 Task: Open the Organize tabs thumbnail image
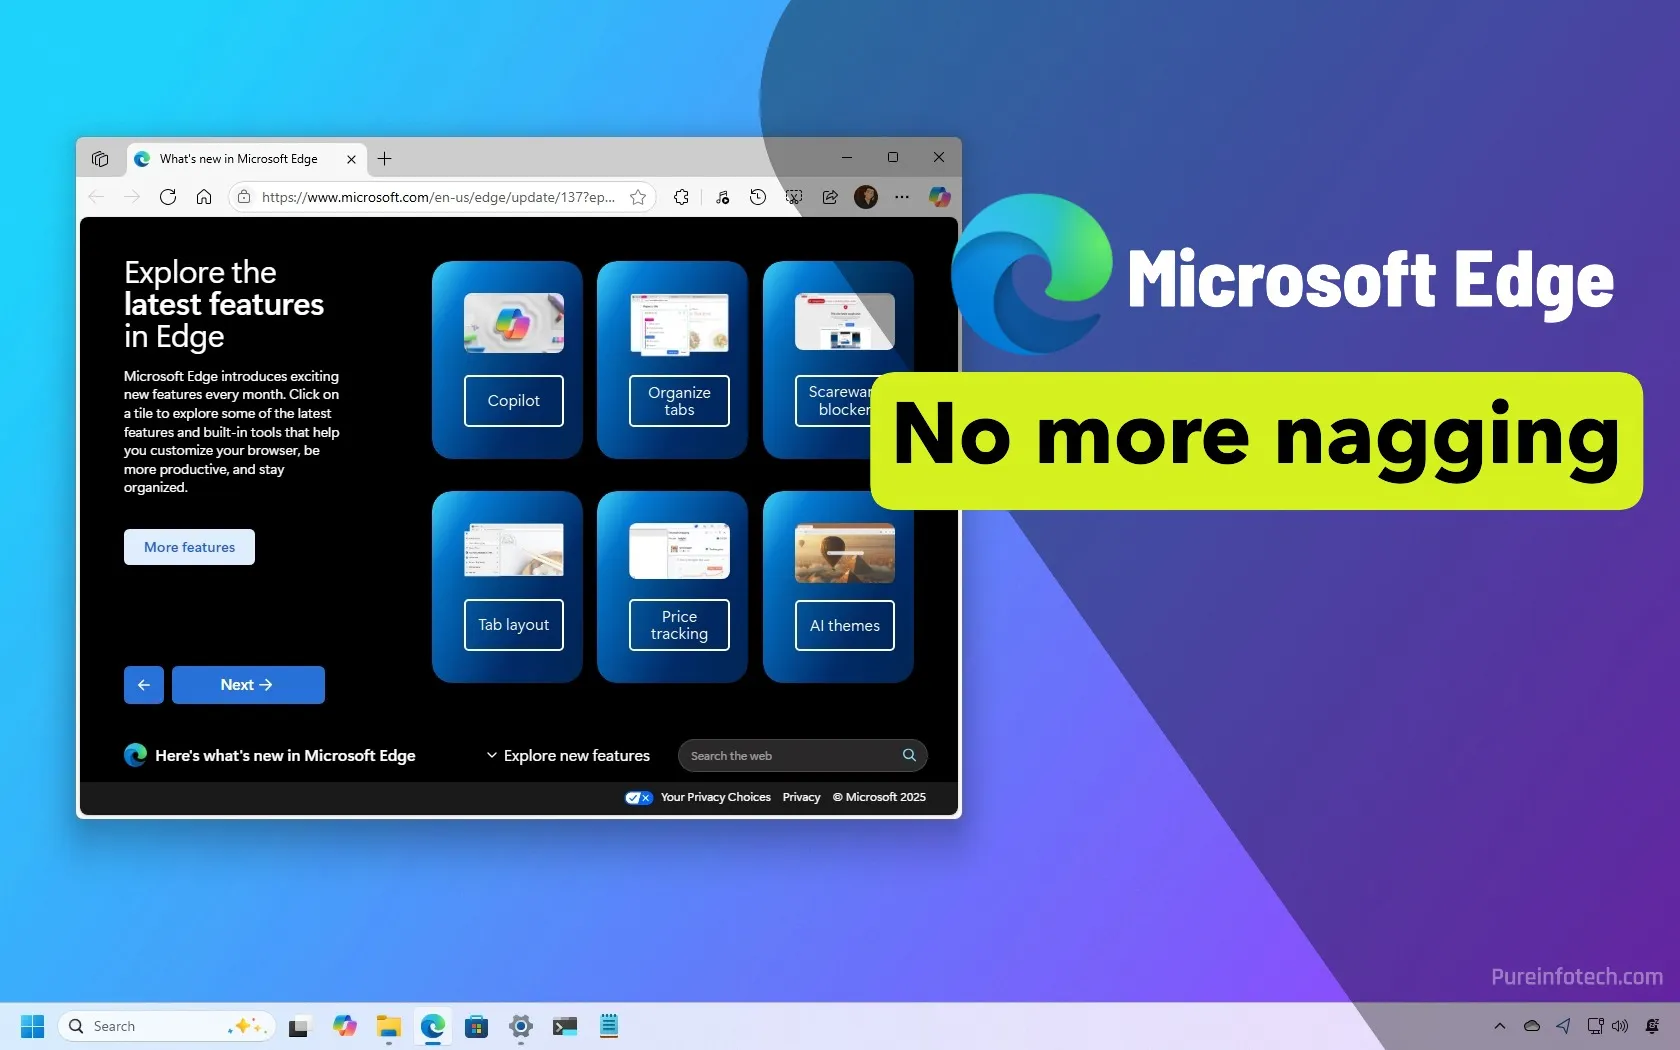(679, 324)
